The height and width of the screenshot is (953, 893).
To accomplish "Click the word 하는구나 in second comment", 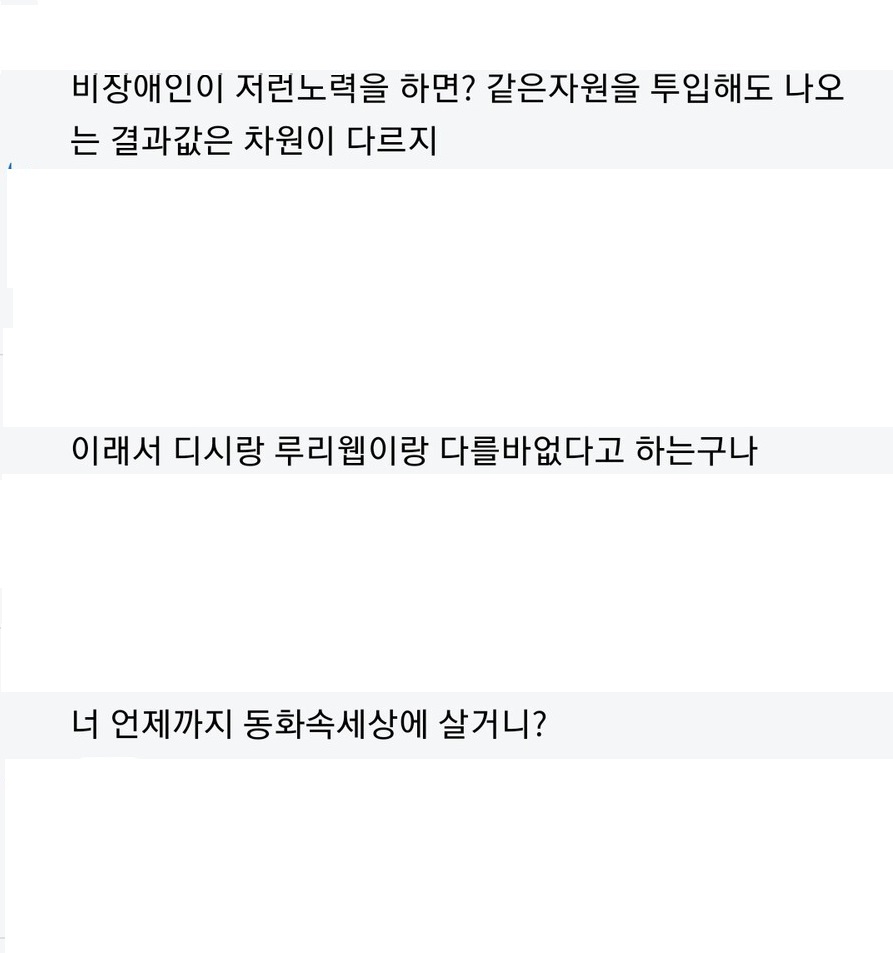I will pos(696,451).
